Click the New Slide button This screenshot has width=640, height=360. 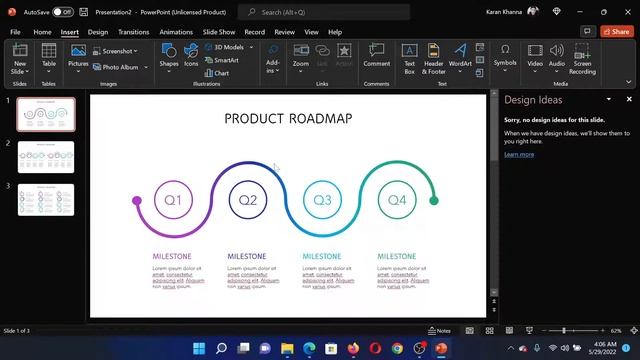(20, 59)
